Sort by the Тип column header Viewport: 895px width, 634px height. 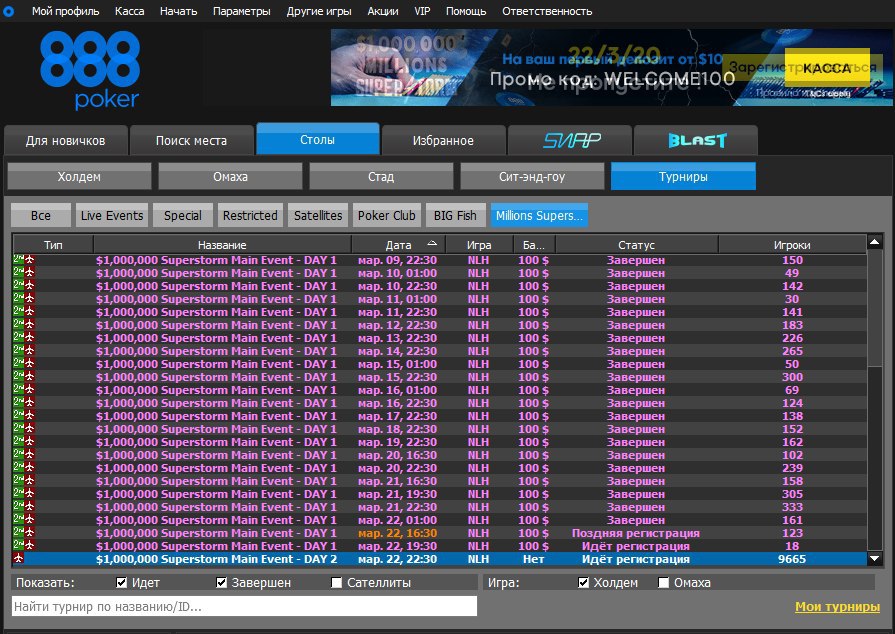pos(53,245)
